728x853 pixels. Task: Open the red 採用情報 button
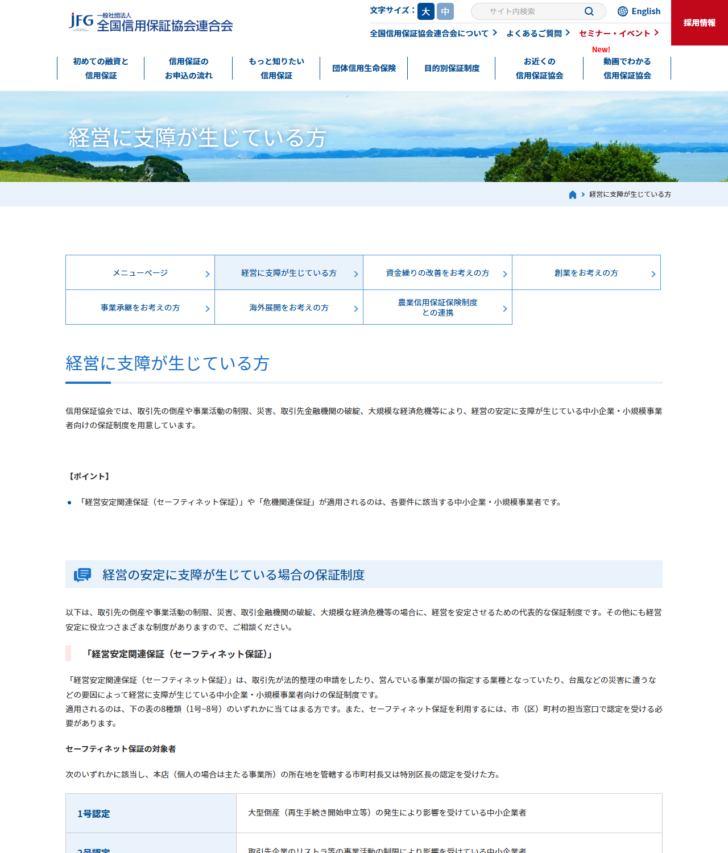coord(699,22)
